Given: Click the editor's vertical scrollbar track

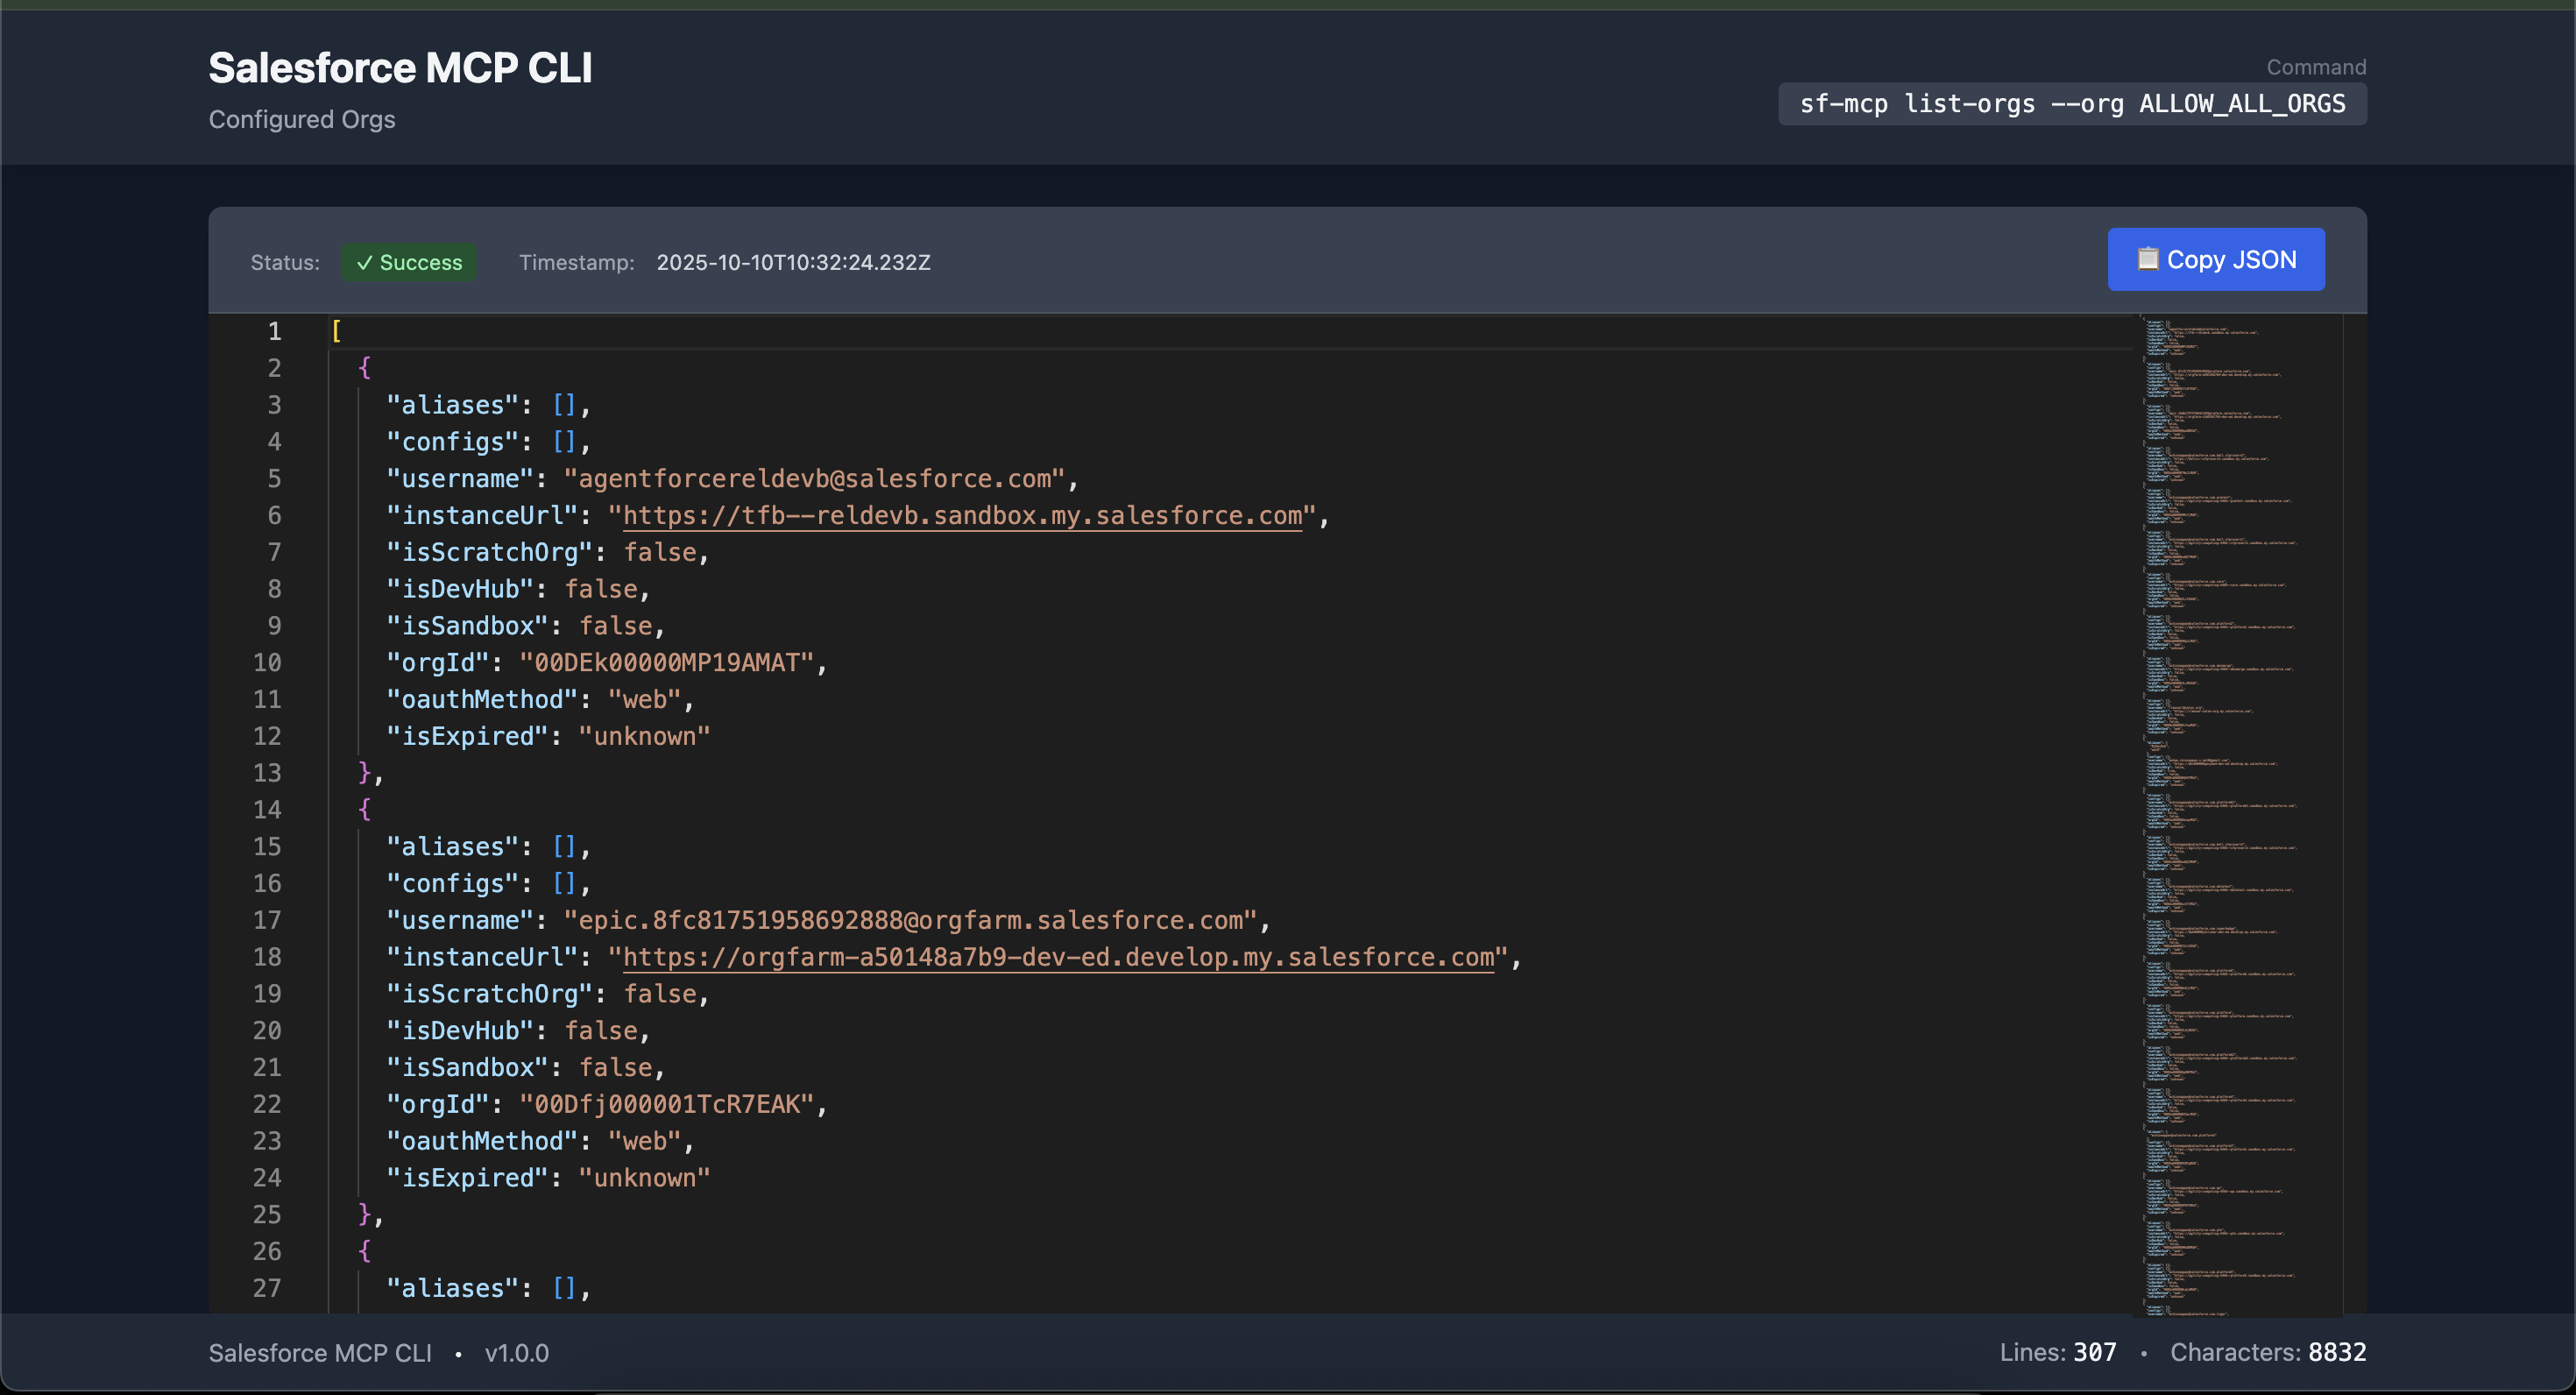Looking at the screenshot, I should tap(2354, 800).
